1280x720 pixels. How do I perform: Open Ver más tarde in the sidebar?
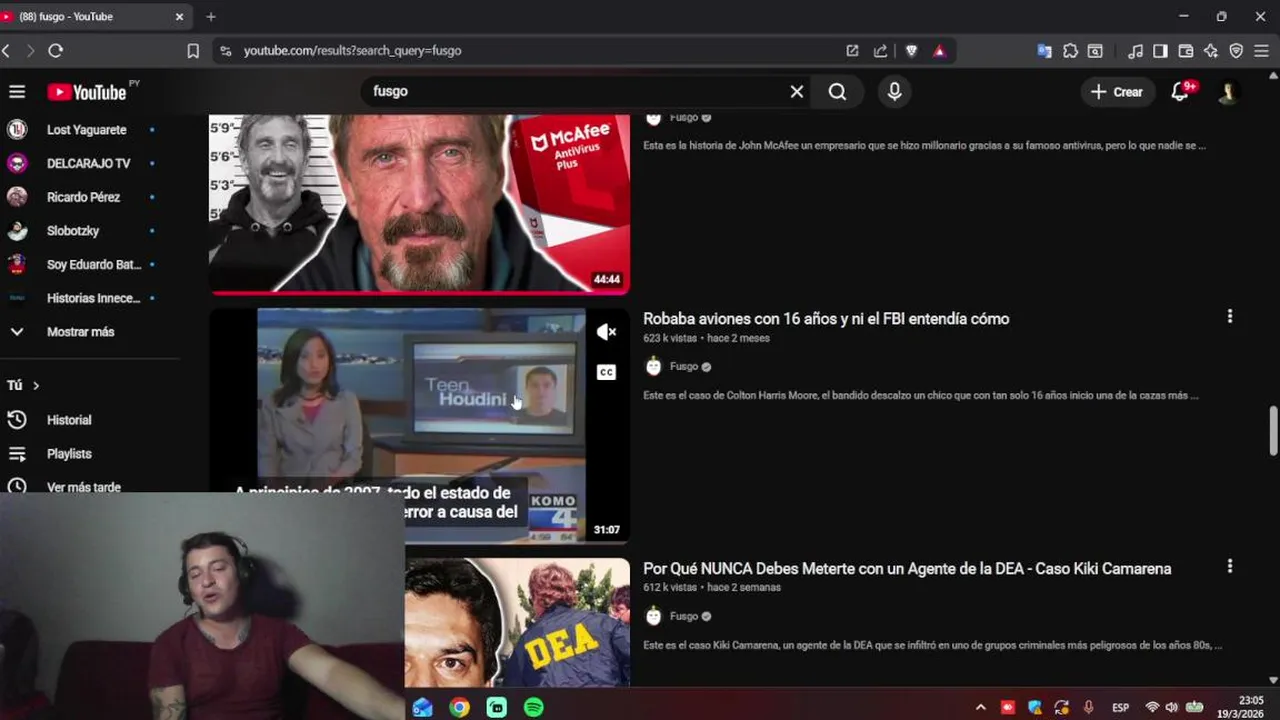pos(82,485)
